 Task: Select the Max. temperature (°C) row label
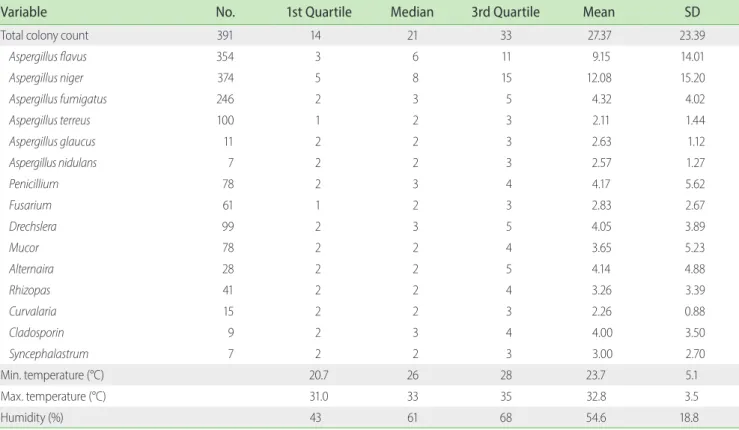pos(53,396)
